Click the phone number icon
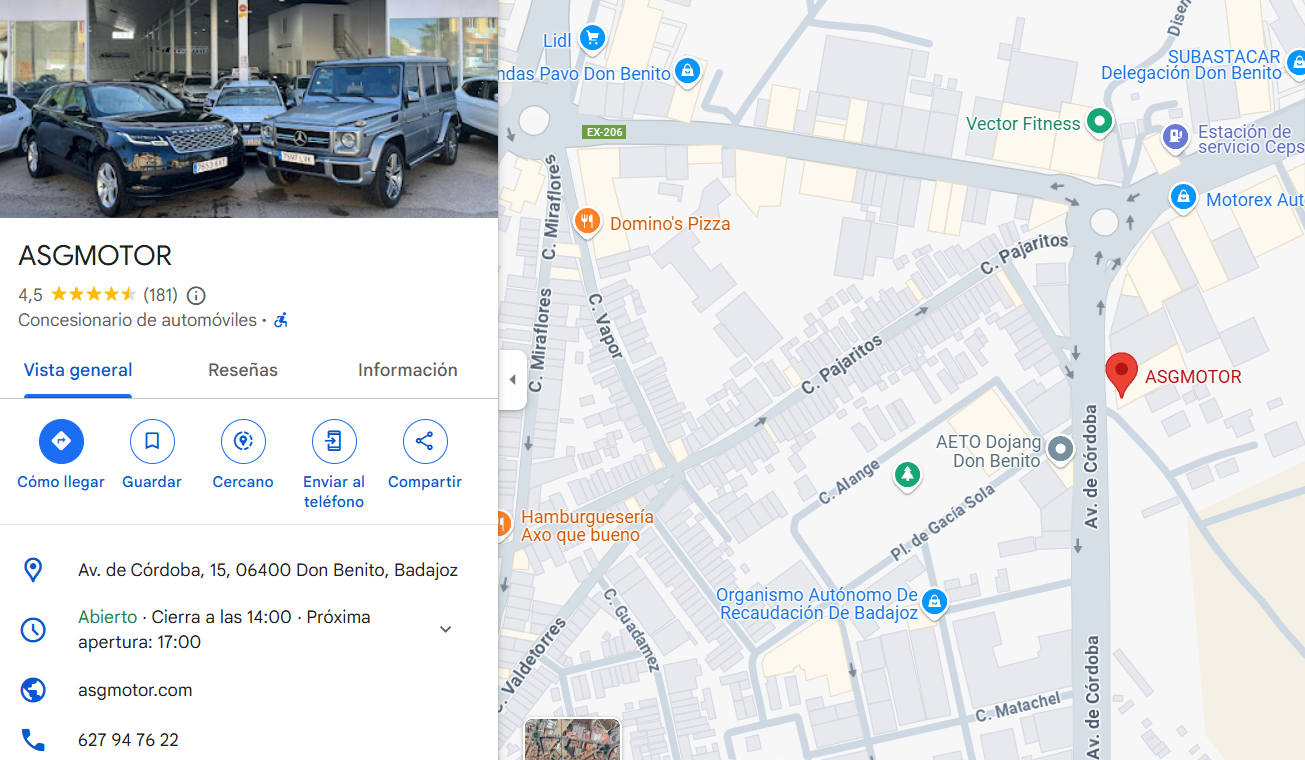 [33, 740]
